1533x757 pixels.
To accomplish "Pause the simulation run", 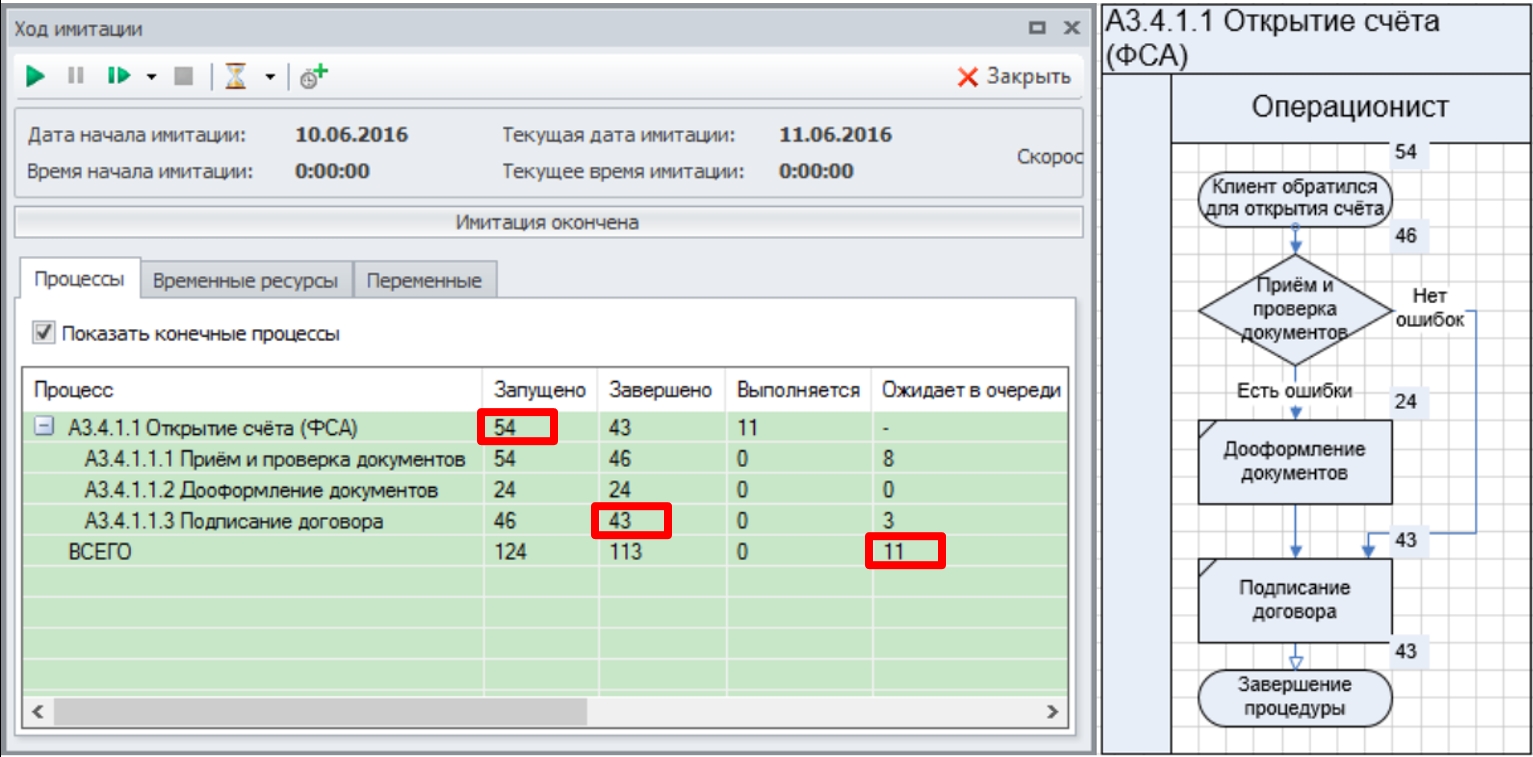I will pos(75,76).
